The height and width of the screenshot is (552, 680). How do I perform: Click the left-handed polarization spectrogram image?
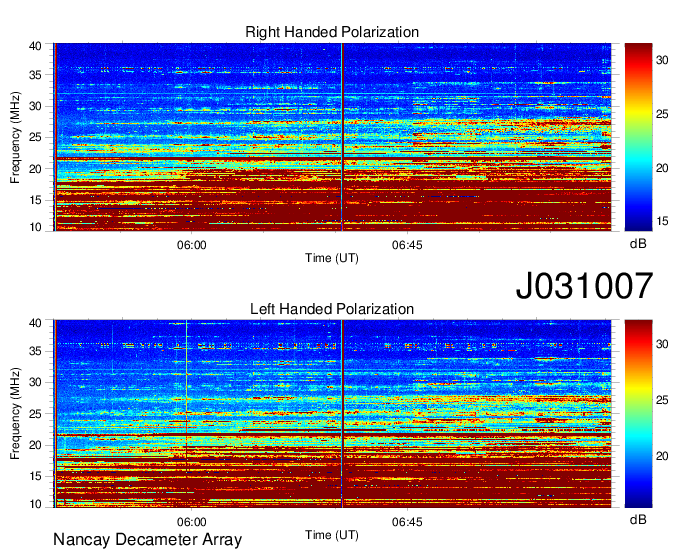click(332, 414)
